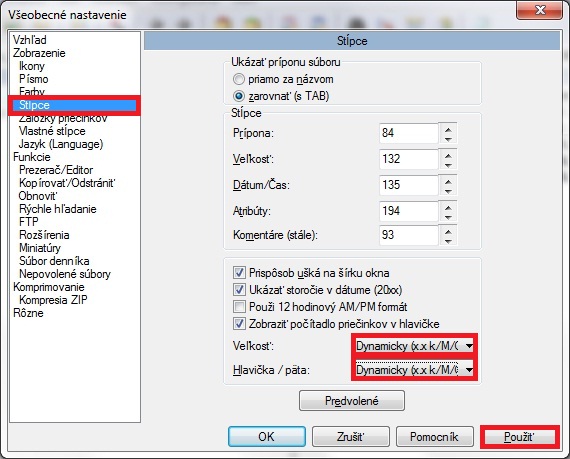Click into the Prípona width field
The height and width of the screenshot is (459, 570).
pos(409,133)
